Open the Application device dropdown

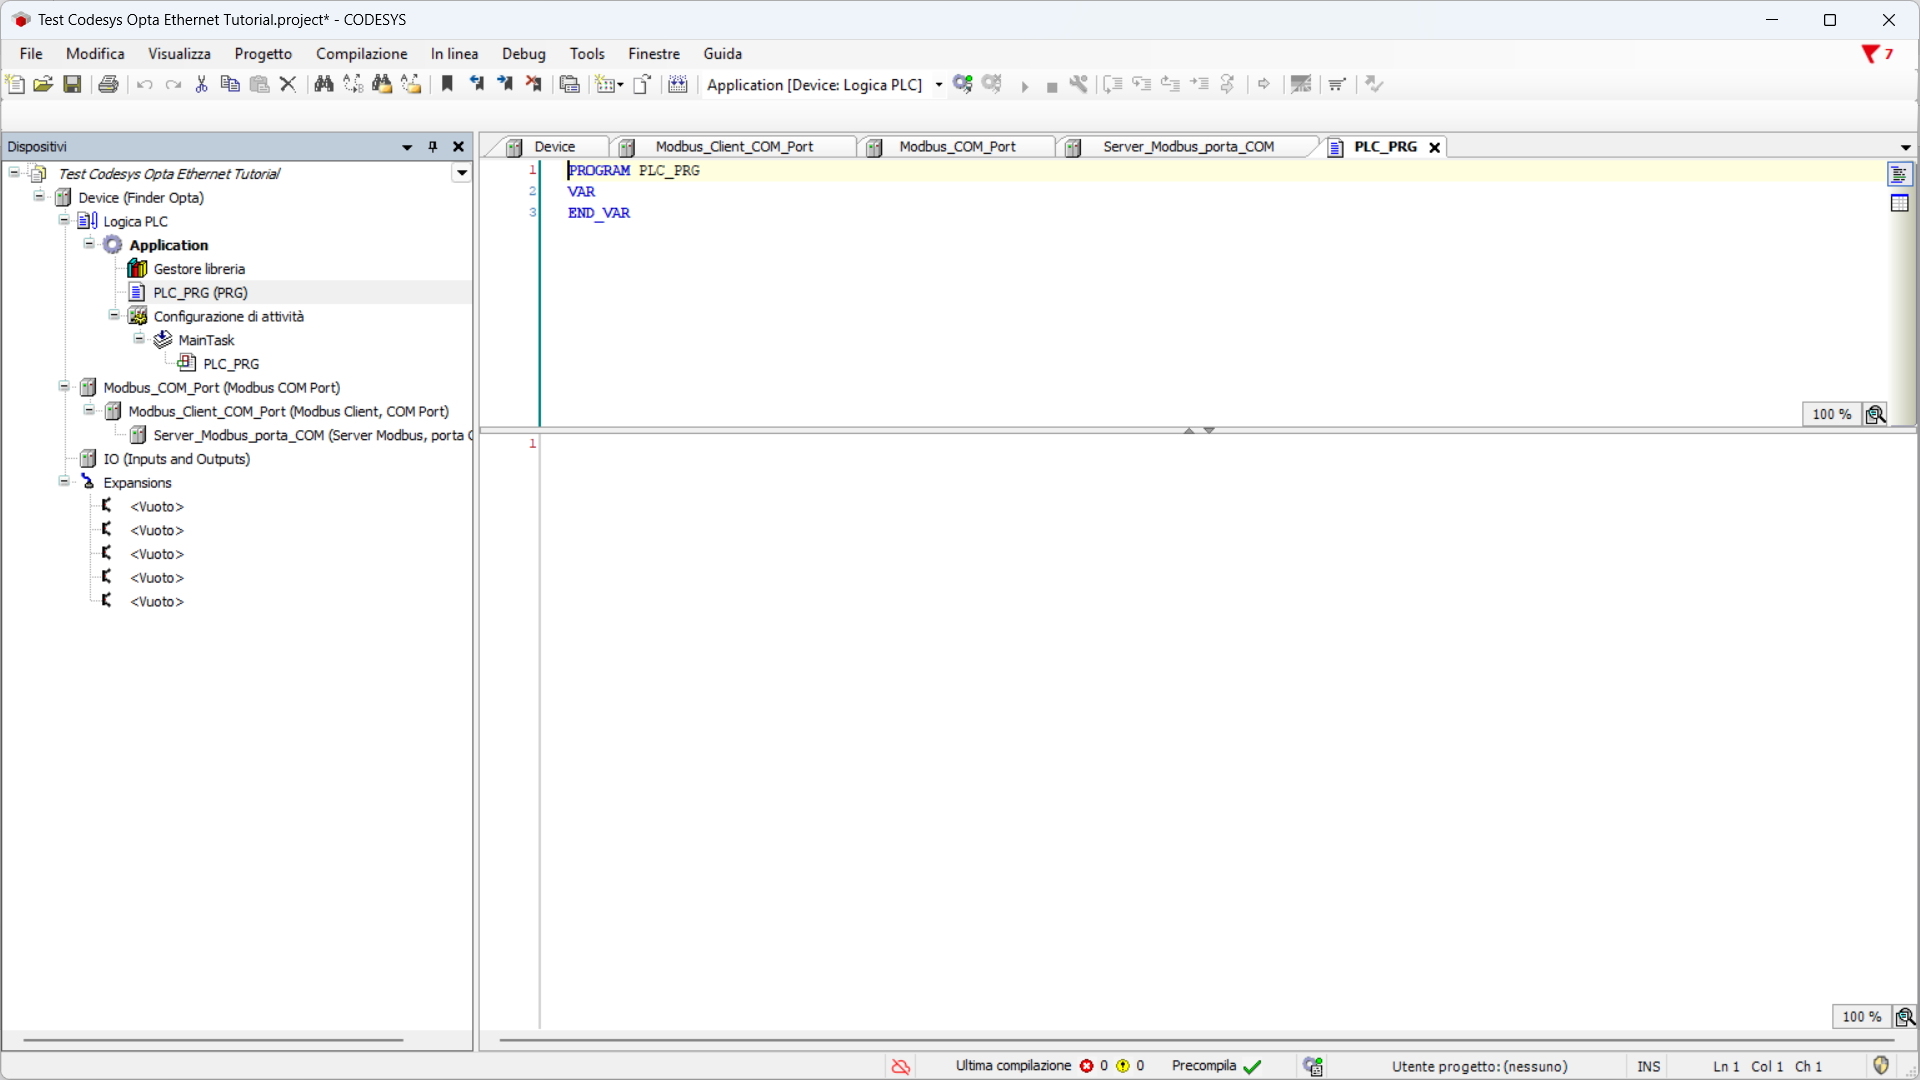pyautogui.click(x=938, y=85)
